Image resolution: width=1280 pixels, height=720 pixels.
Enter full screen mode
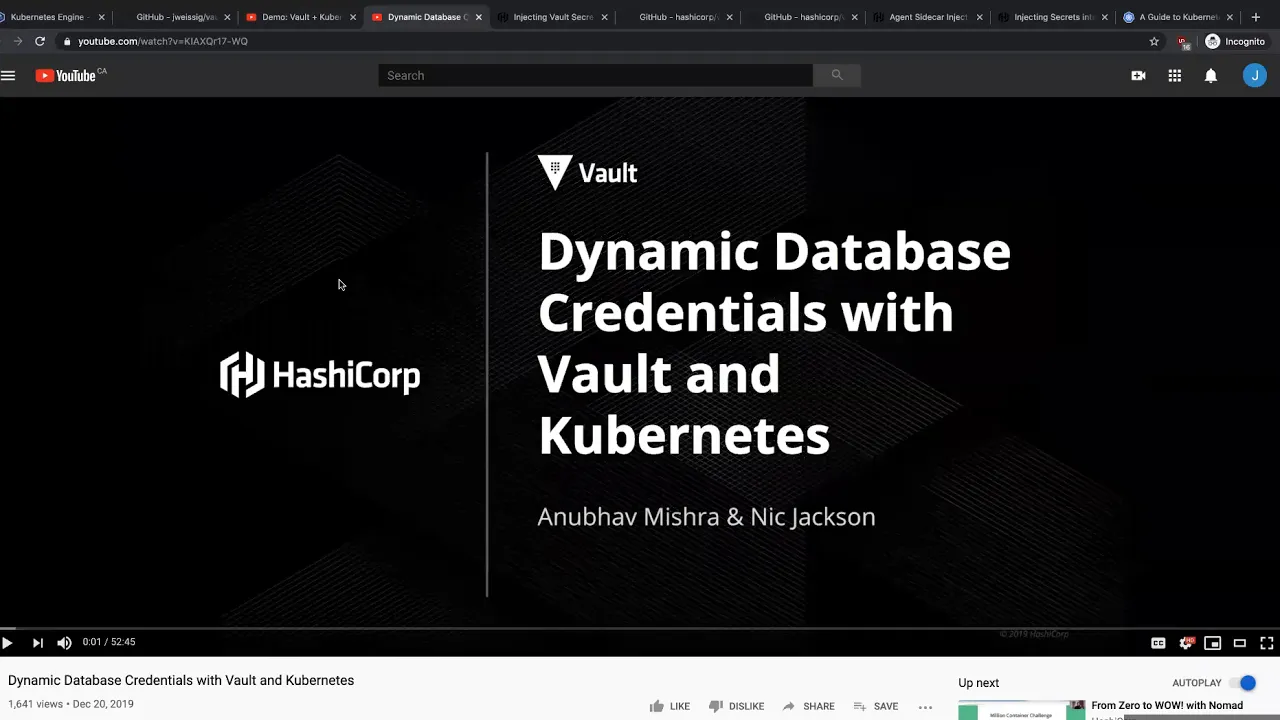(x=1266, y=643)
